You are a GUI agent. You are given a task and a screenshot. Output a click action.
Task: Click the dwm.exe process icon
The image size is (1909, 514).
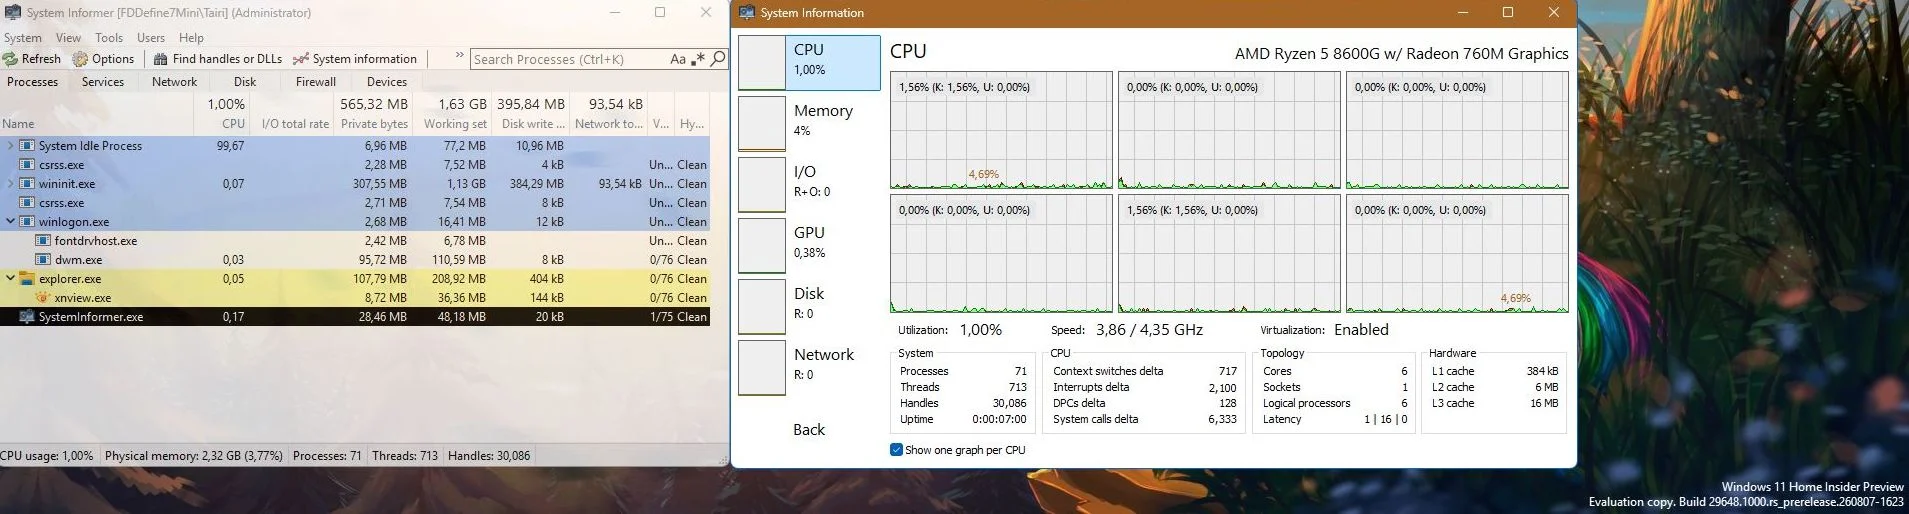[43, 260]
